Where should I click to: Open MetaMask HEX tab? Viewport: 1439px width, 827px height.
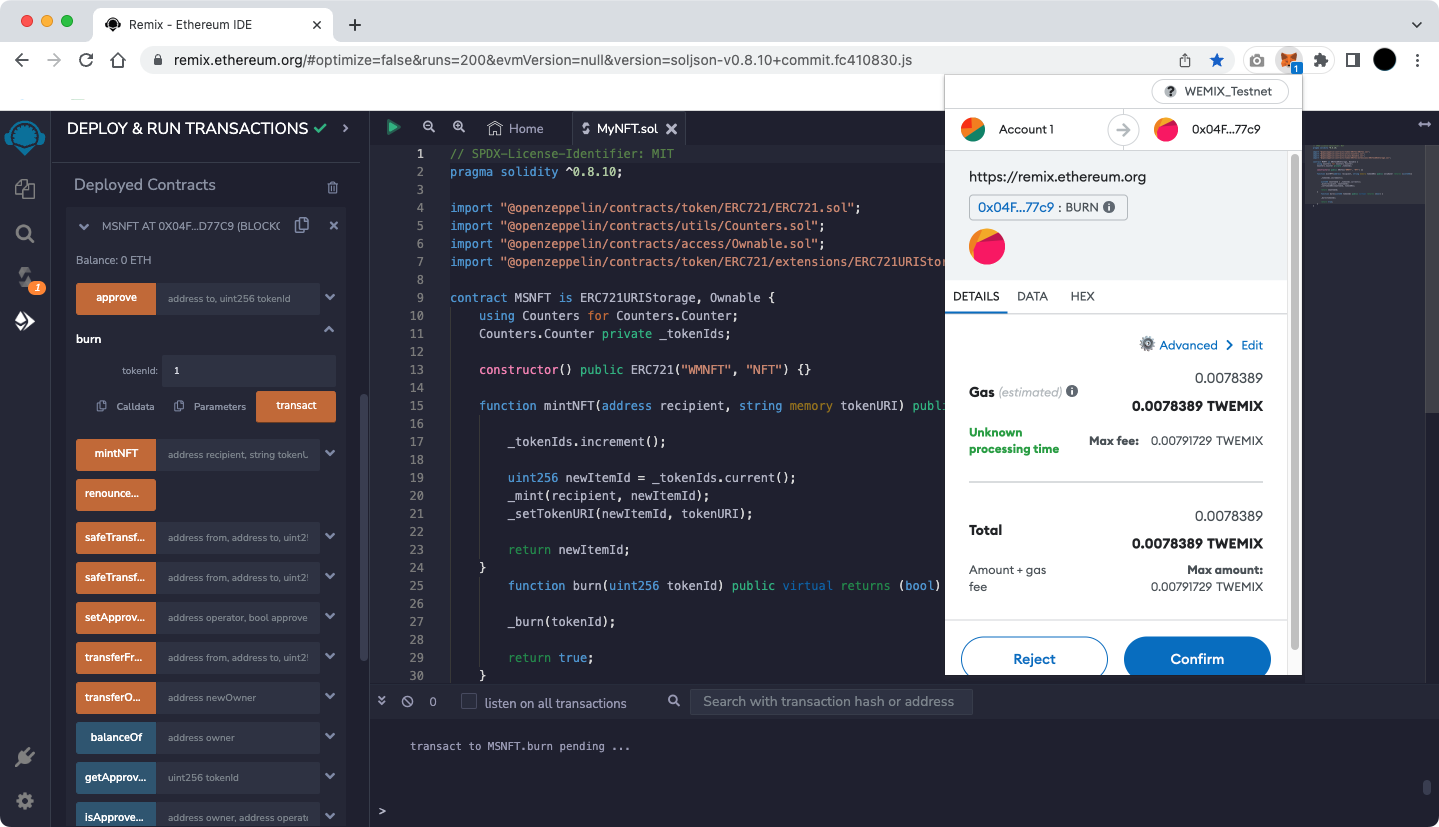1082,296
